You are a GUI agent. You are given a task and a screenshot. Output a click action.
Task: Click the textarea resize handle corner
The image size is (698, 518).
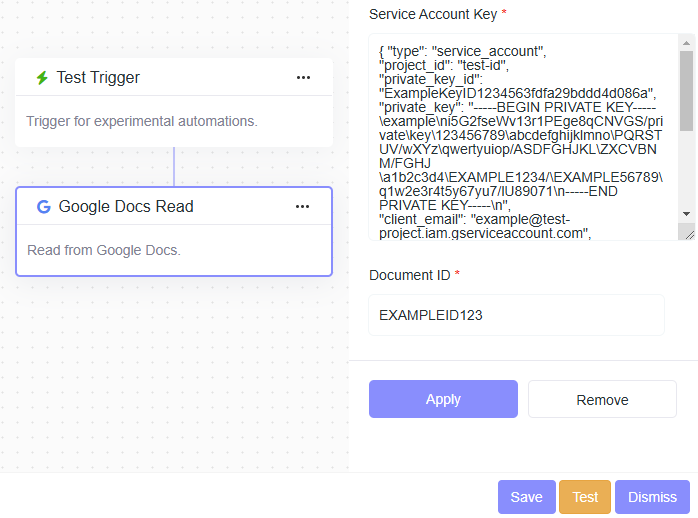pos(687,233)
